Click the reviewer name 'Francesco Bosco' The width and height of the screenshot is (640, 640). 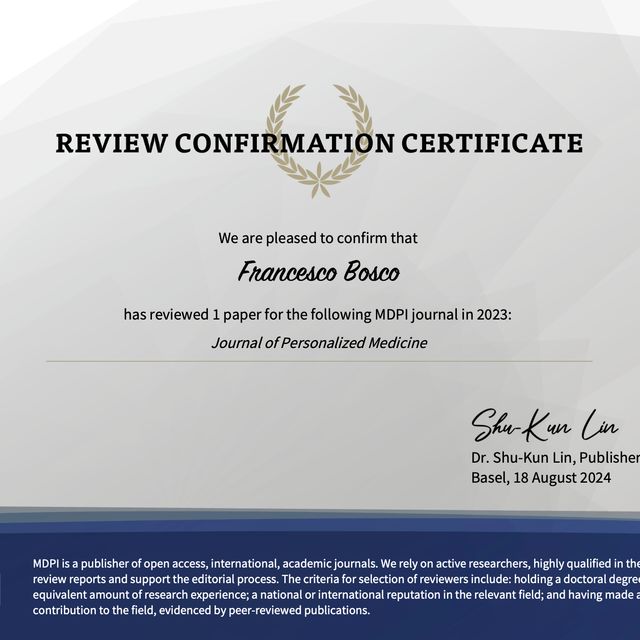tap(319, 272)
